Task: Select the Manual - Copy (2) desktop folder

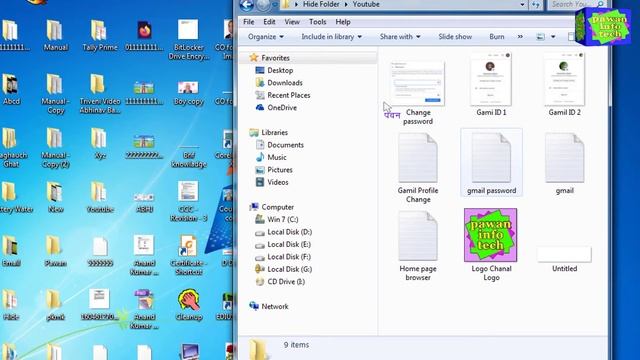Action: pyautogui.click(x=55, y=148)
